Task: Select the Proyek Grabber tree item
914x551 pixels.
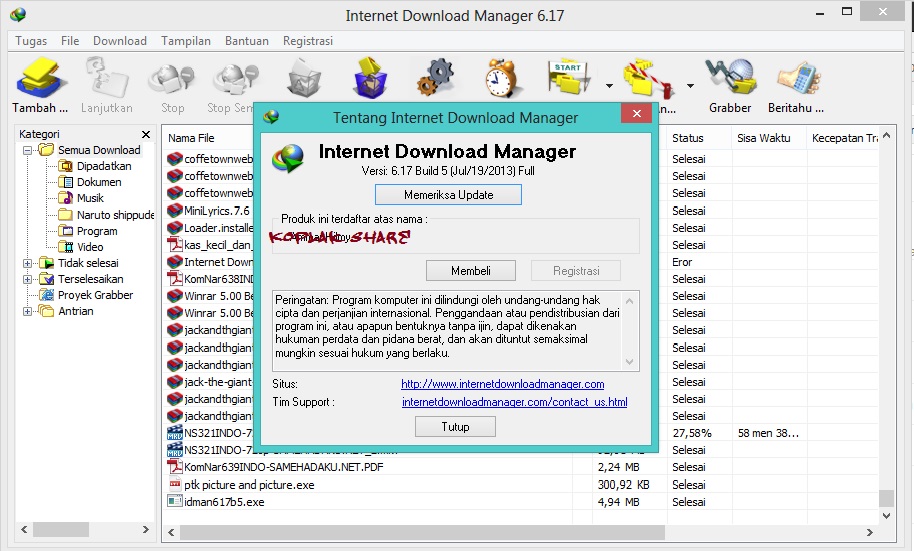Action: pyautogui.click(x=95, y=295)
